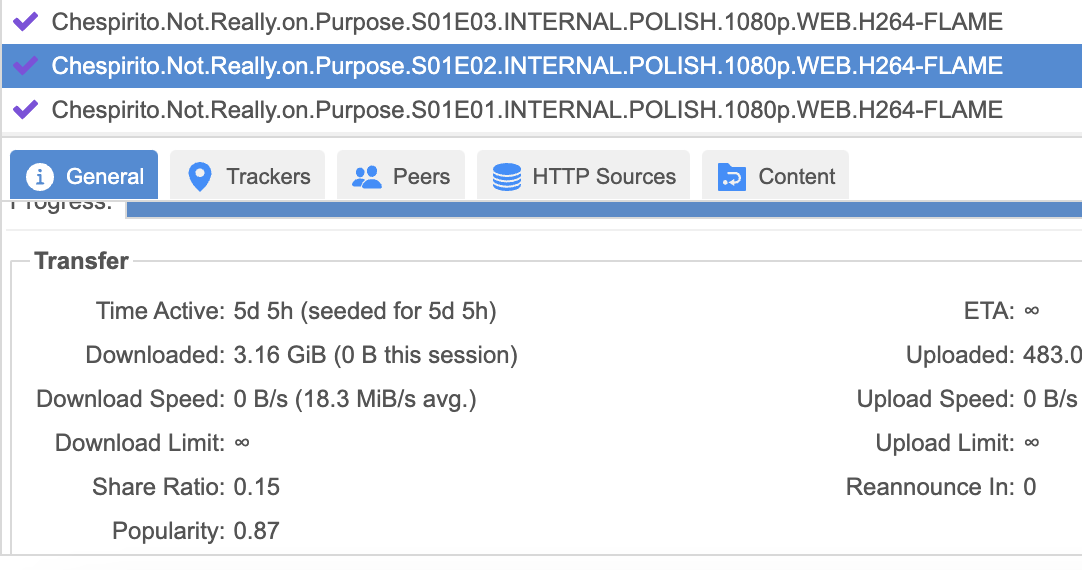Switch to the Trackers tab label
Viewport: 1082px width, 570px height.
(x=268, y=177)
